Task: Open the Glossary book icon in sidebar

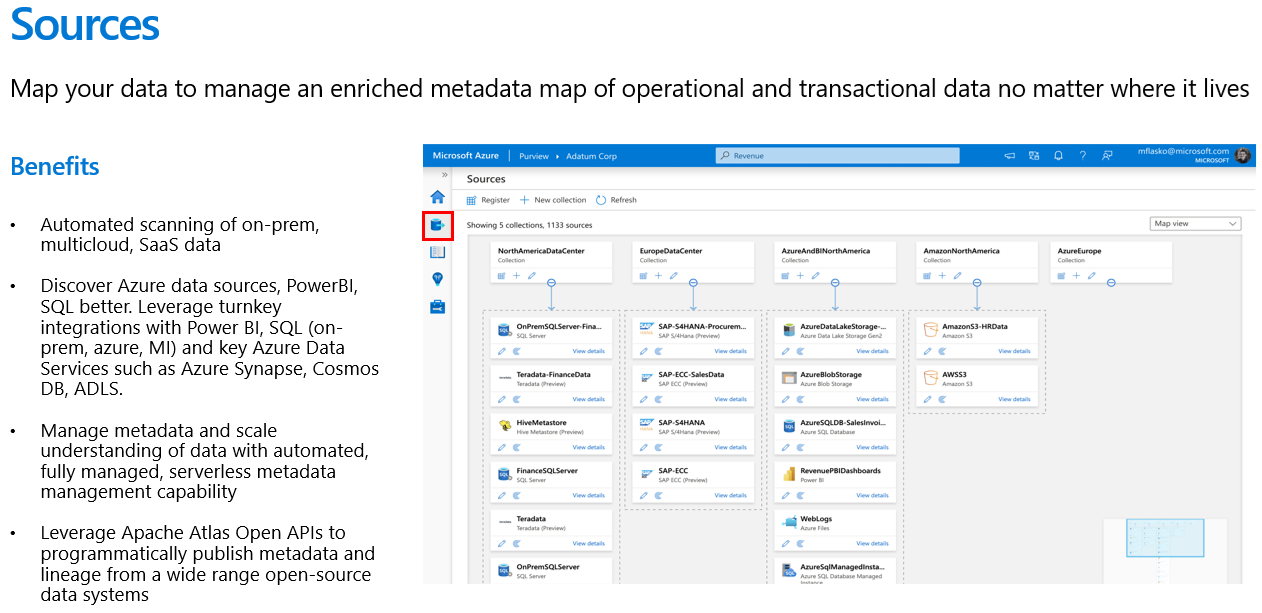Action: point(438,251)
